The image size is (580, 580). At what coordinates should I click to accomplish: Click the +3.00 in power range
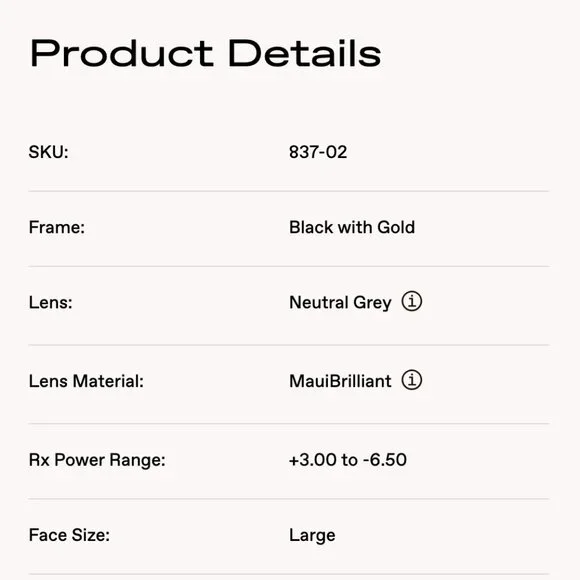click(313, 460)
